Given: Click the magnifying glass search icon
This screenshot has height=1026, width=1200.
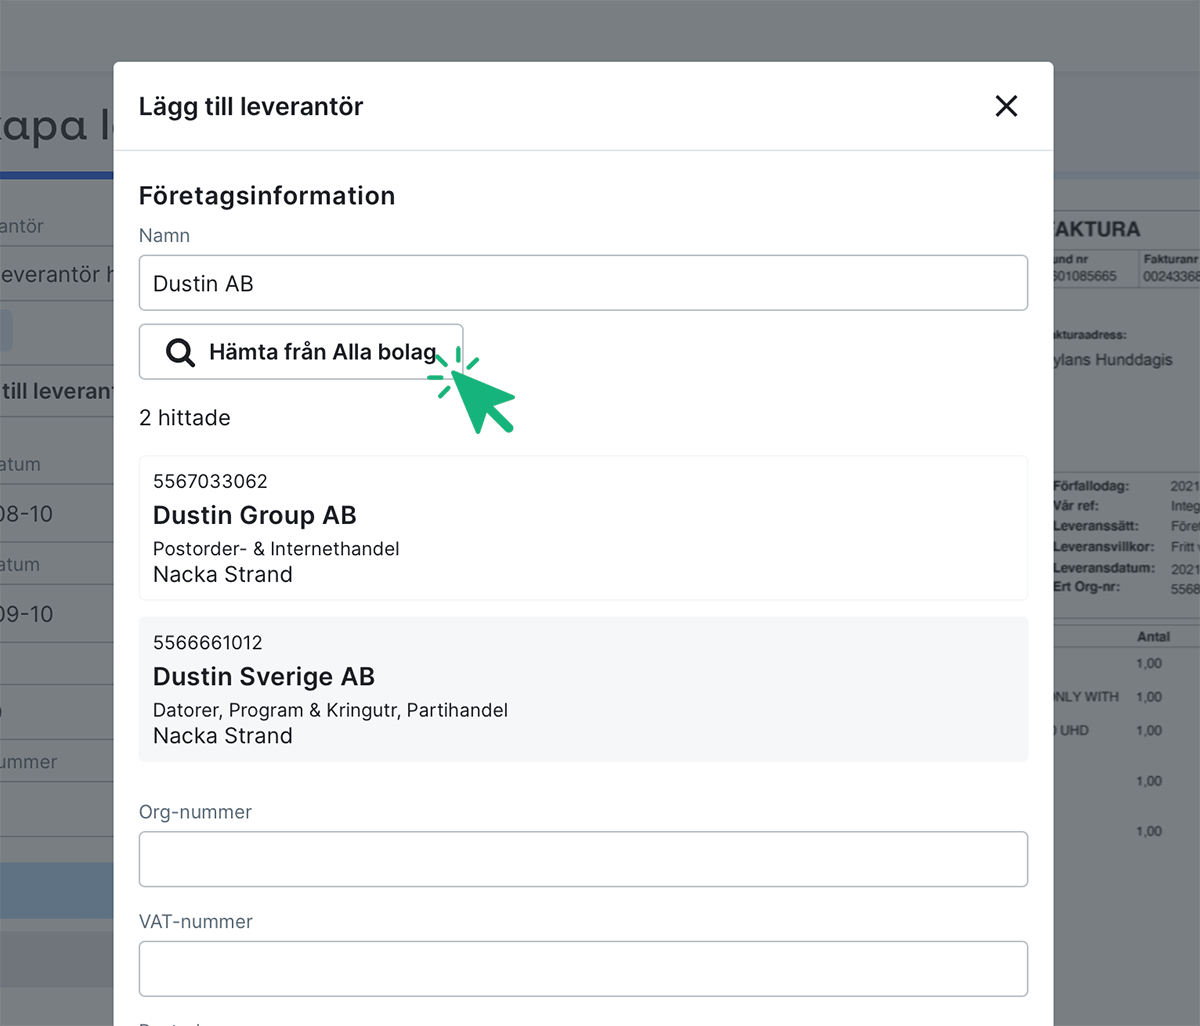Looking at the screenshot, I should 181,352.
